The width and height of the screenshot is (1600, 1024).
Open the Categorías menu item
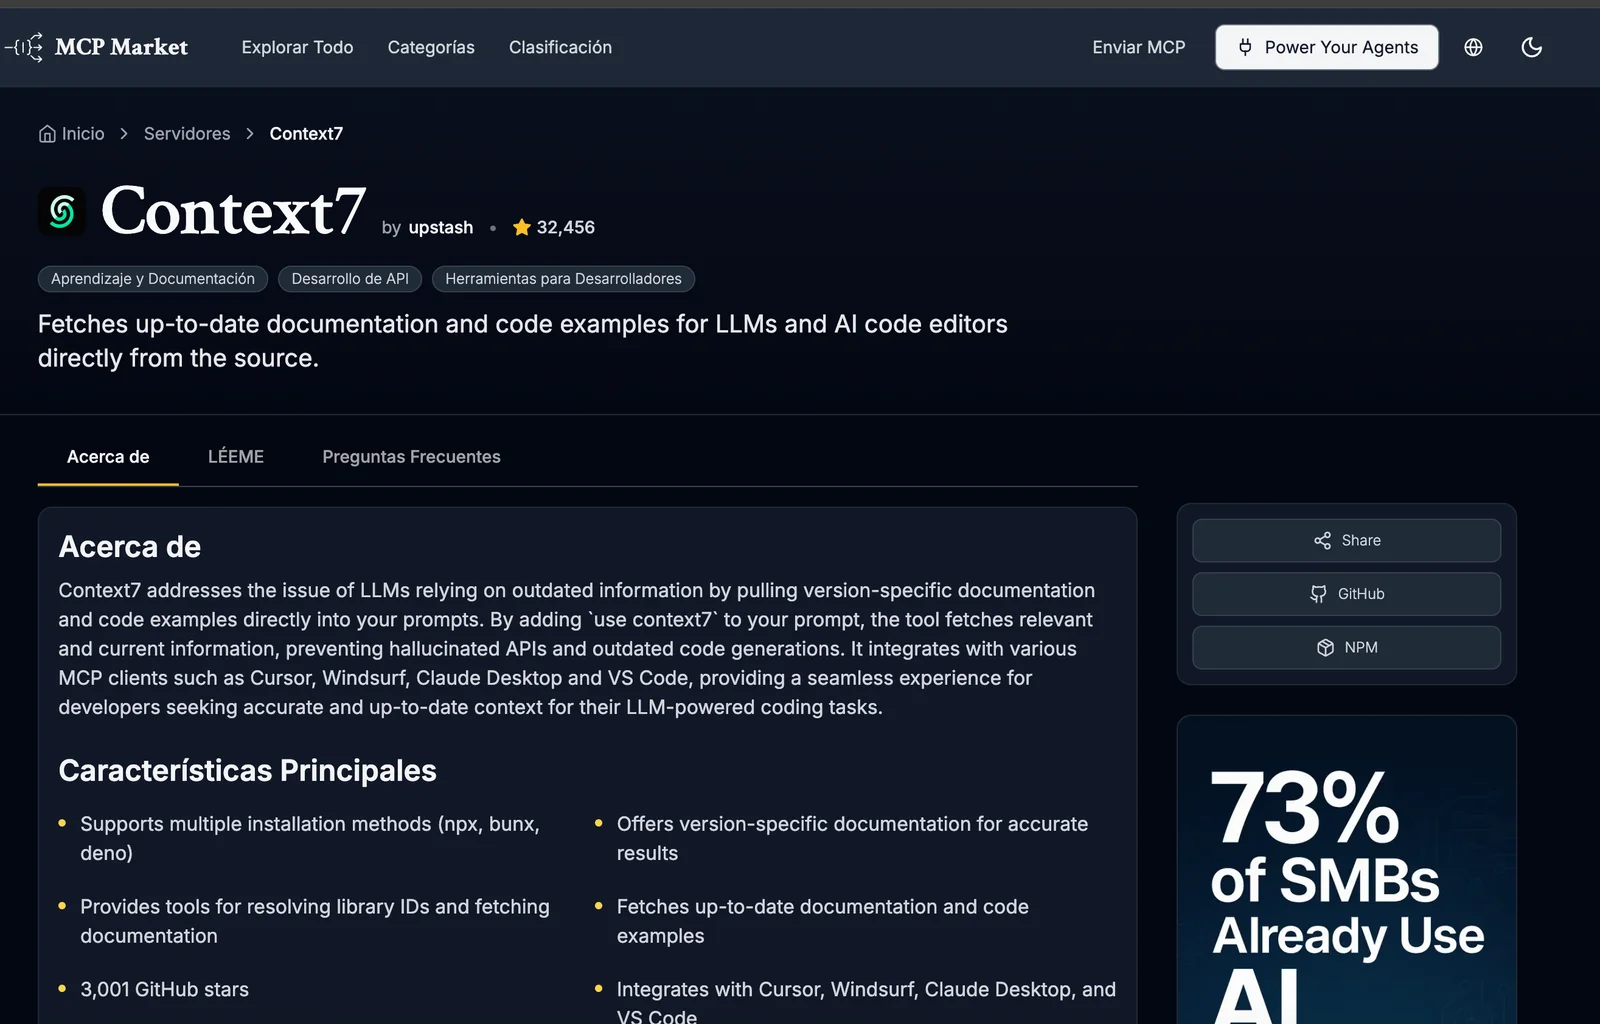point(431,47)
